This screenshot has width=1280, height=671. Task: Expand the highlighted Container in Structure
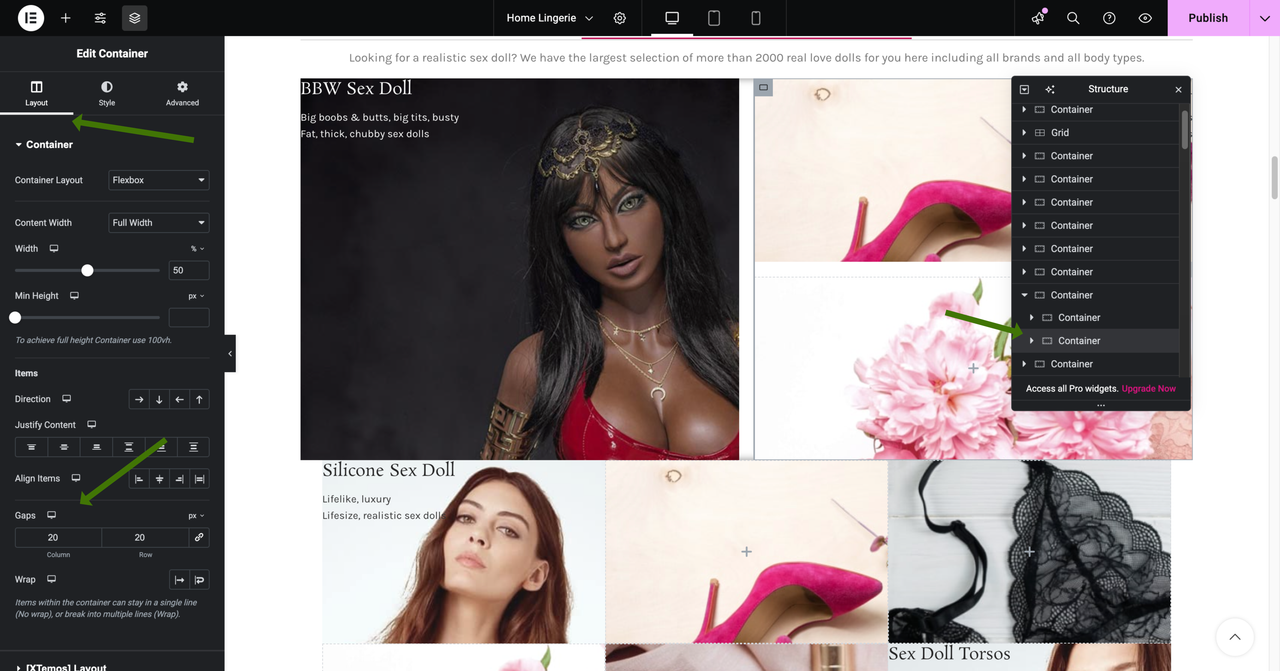1032,341
